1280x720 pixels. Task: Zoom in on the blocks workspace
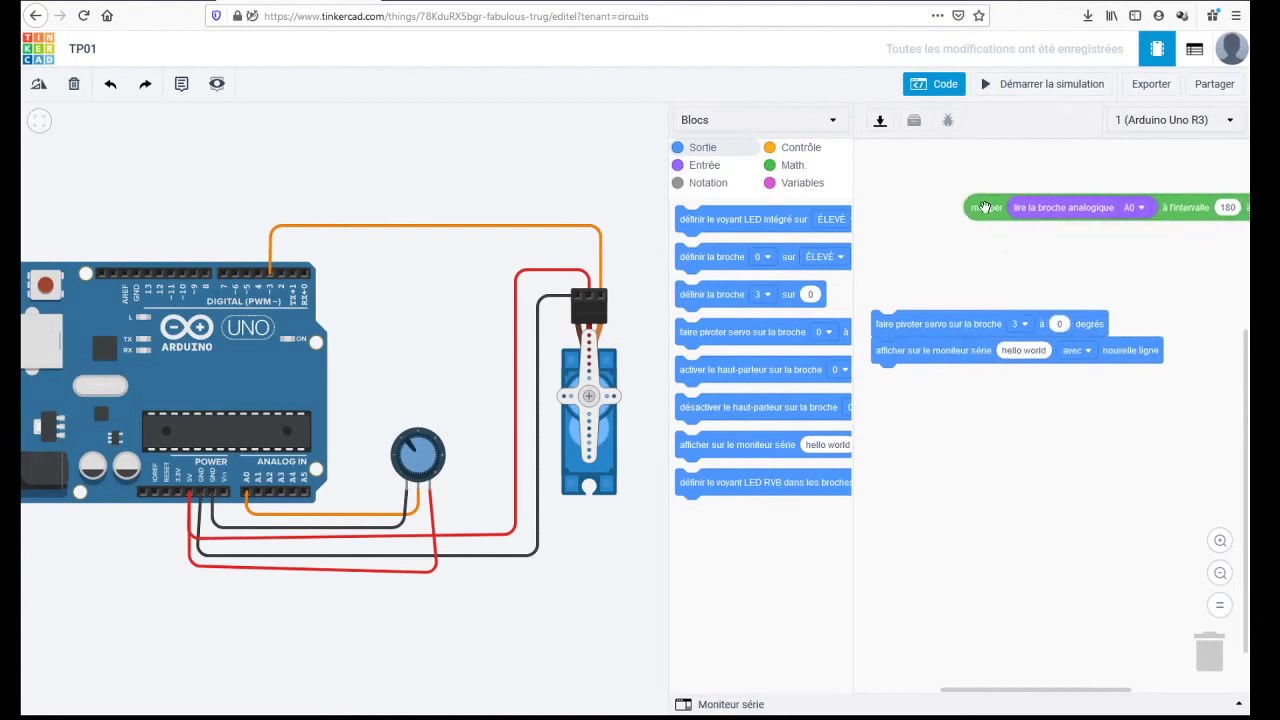1220,541
